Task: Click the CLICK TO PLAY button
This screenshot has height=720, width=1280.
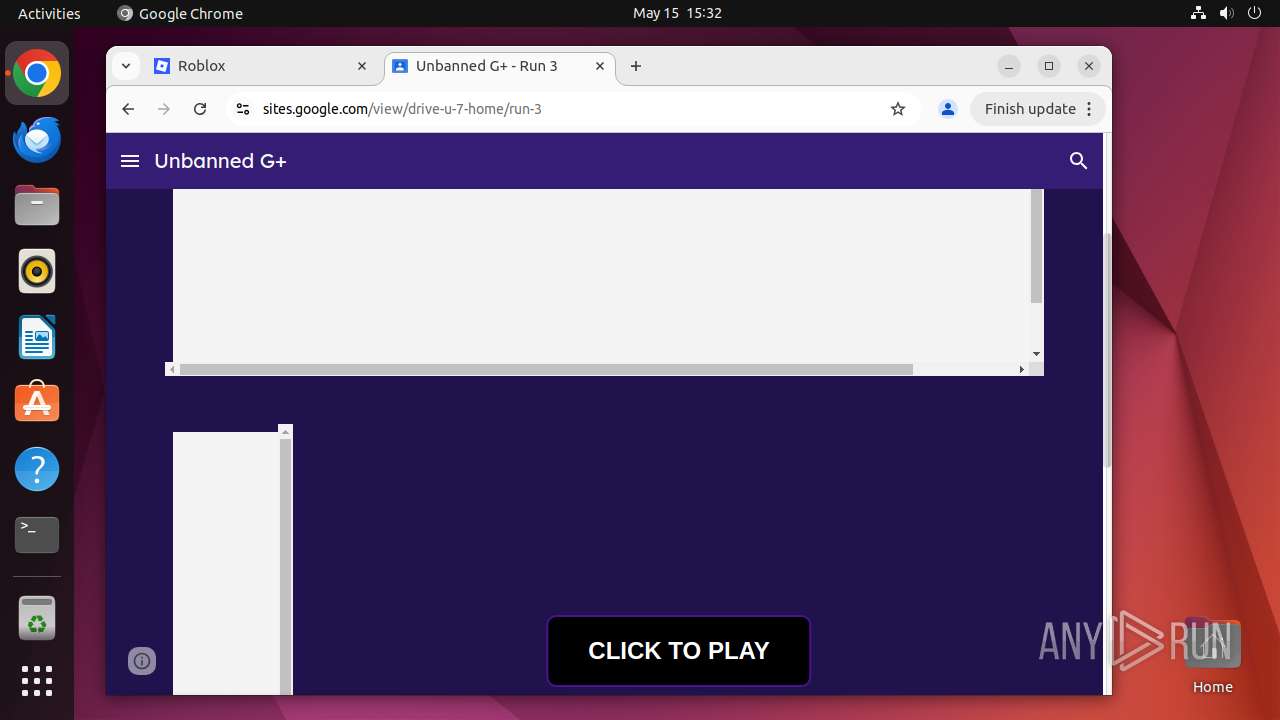Action: (x=679, y=651)
